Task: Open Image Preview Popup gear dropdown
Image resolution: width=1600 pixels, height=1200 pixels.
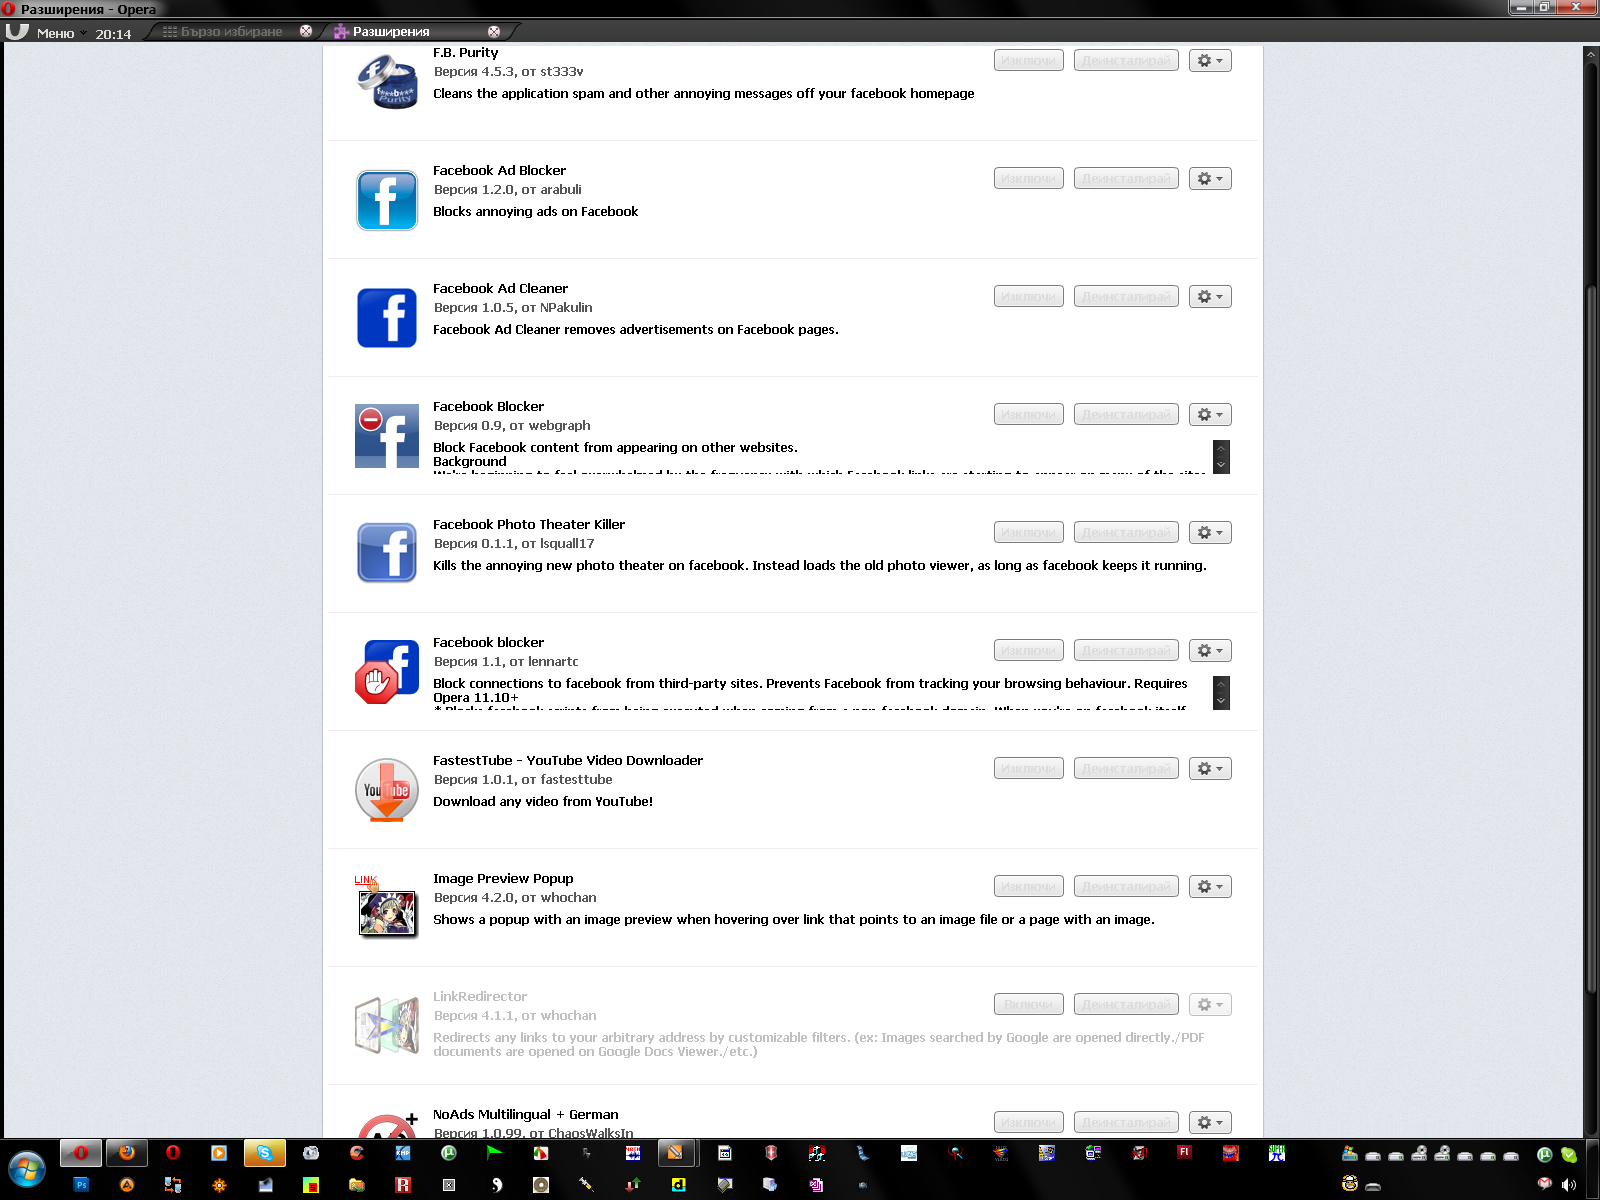Action: pos(1210,887)
